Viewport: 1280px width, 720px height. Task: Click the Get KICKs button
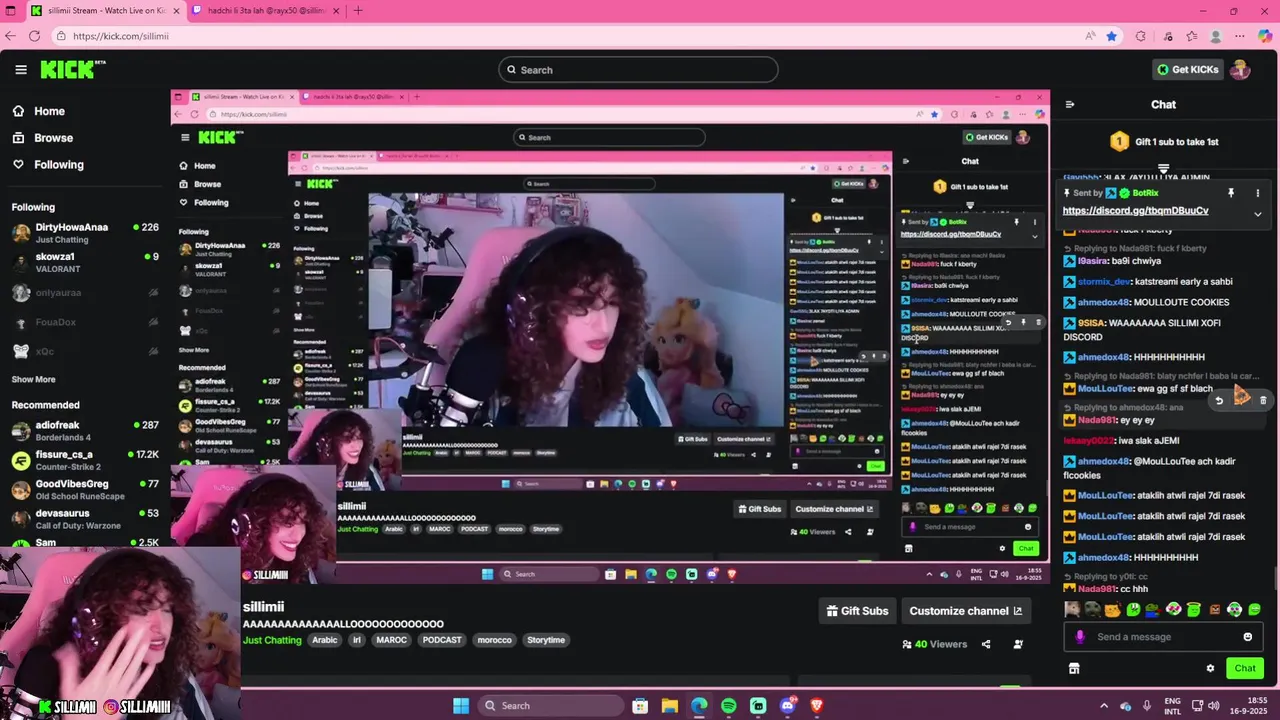pos(1187,69)
